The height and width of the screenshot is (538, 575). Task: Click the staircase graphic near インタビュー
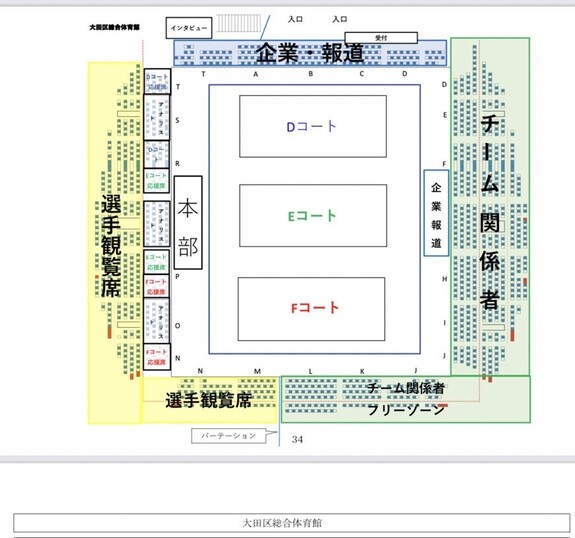coord(238,23)
